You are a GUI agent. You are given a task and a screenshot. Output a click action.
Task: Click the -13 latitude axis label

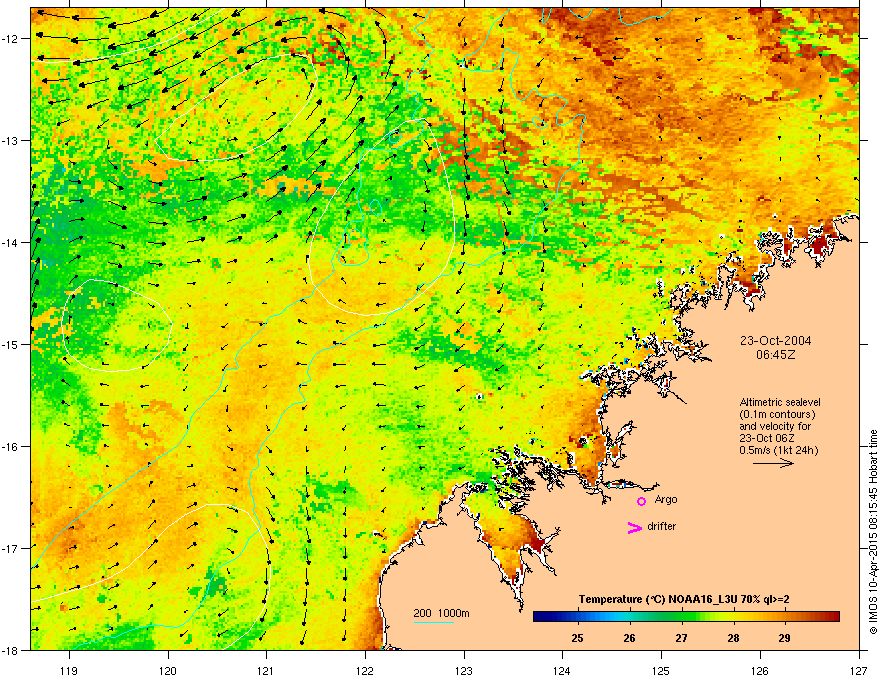10,141
